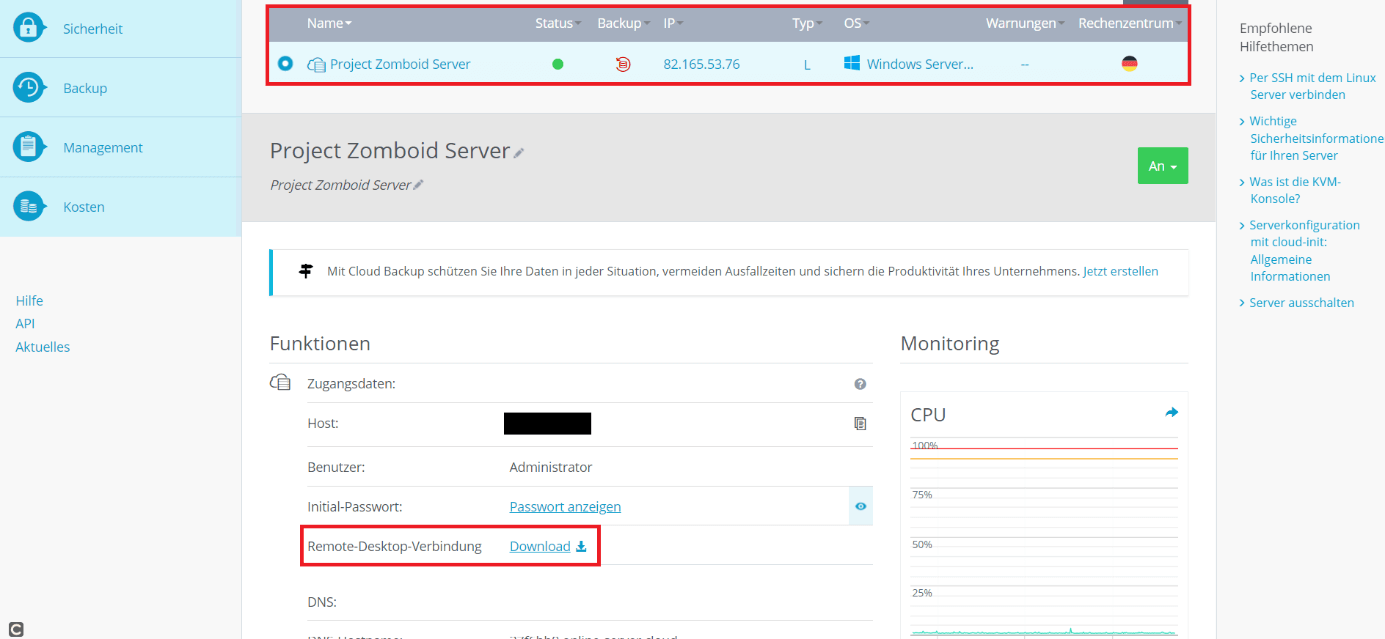Click the cloud server icon beside Project Zomboid Server row
This screenshot has height=639, width=1385.
point(316,64)
